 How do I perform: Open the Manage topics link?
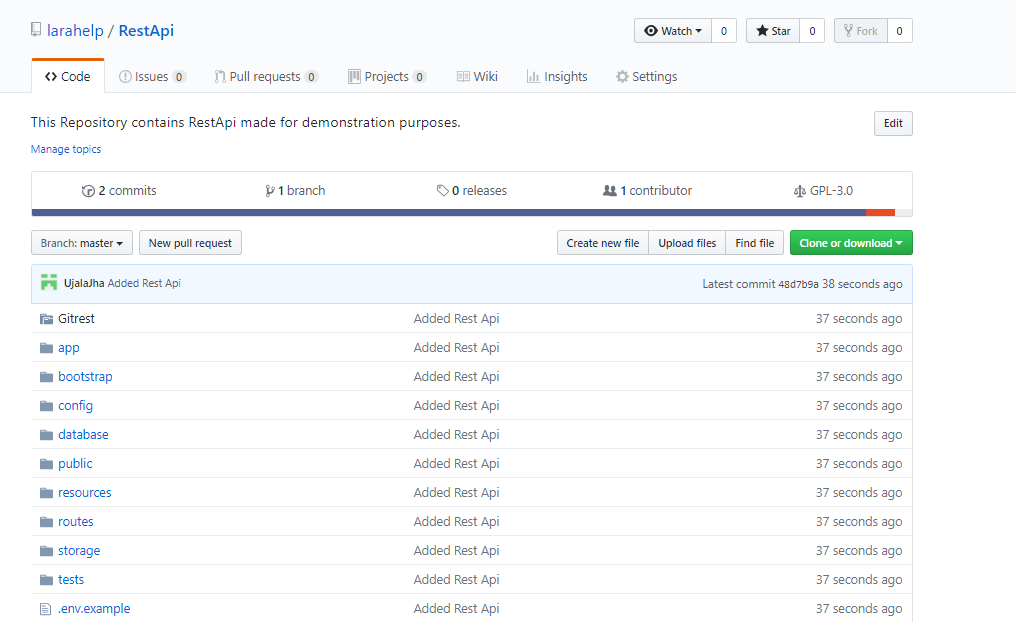66,149
